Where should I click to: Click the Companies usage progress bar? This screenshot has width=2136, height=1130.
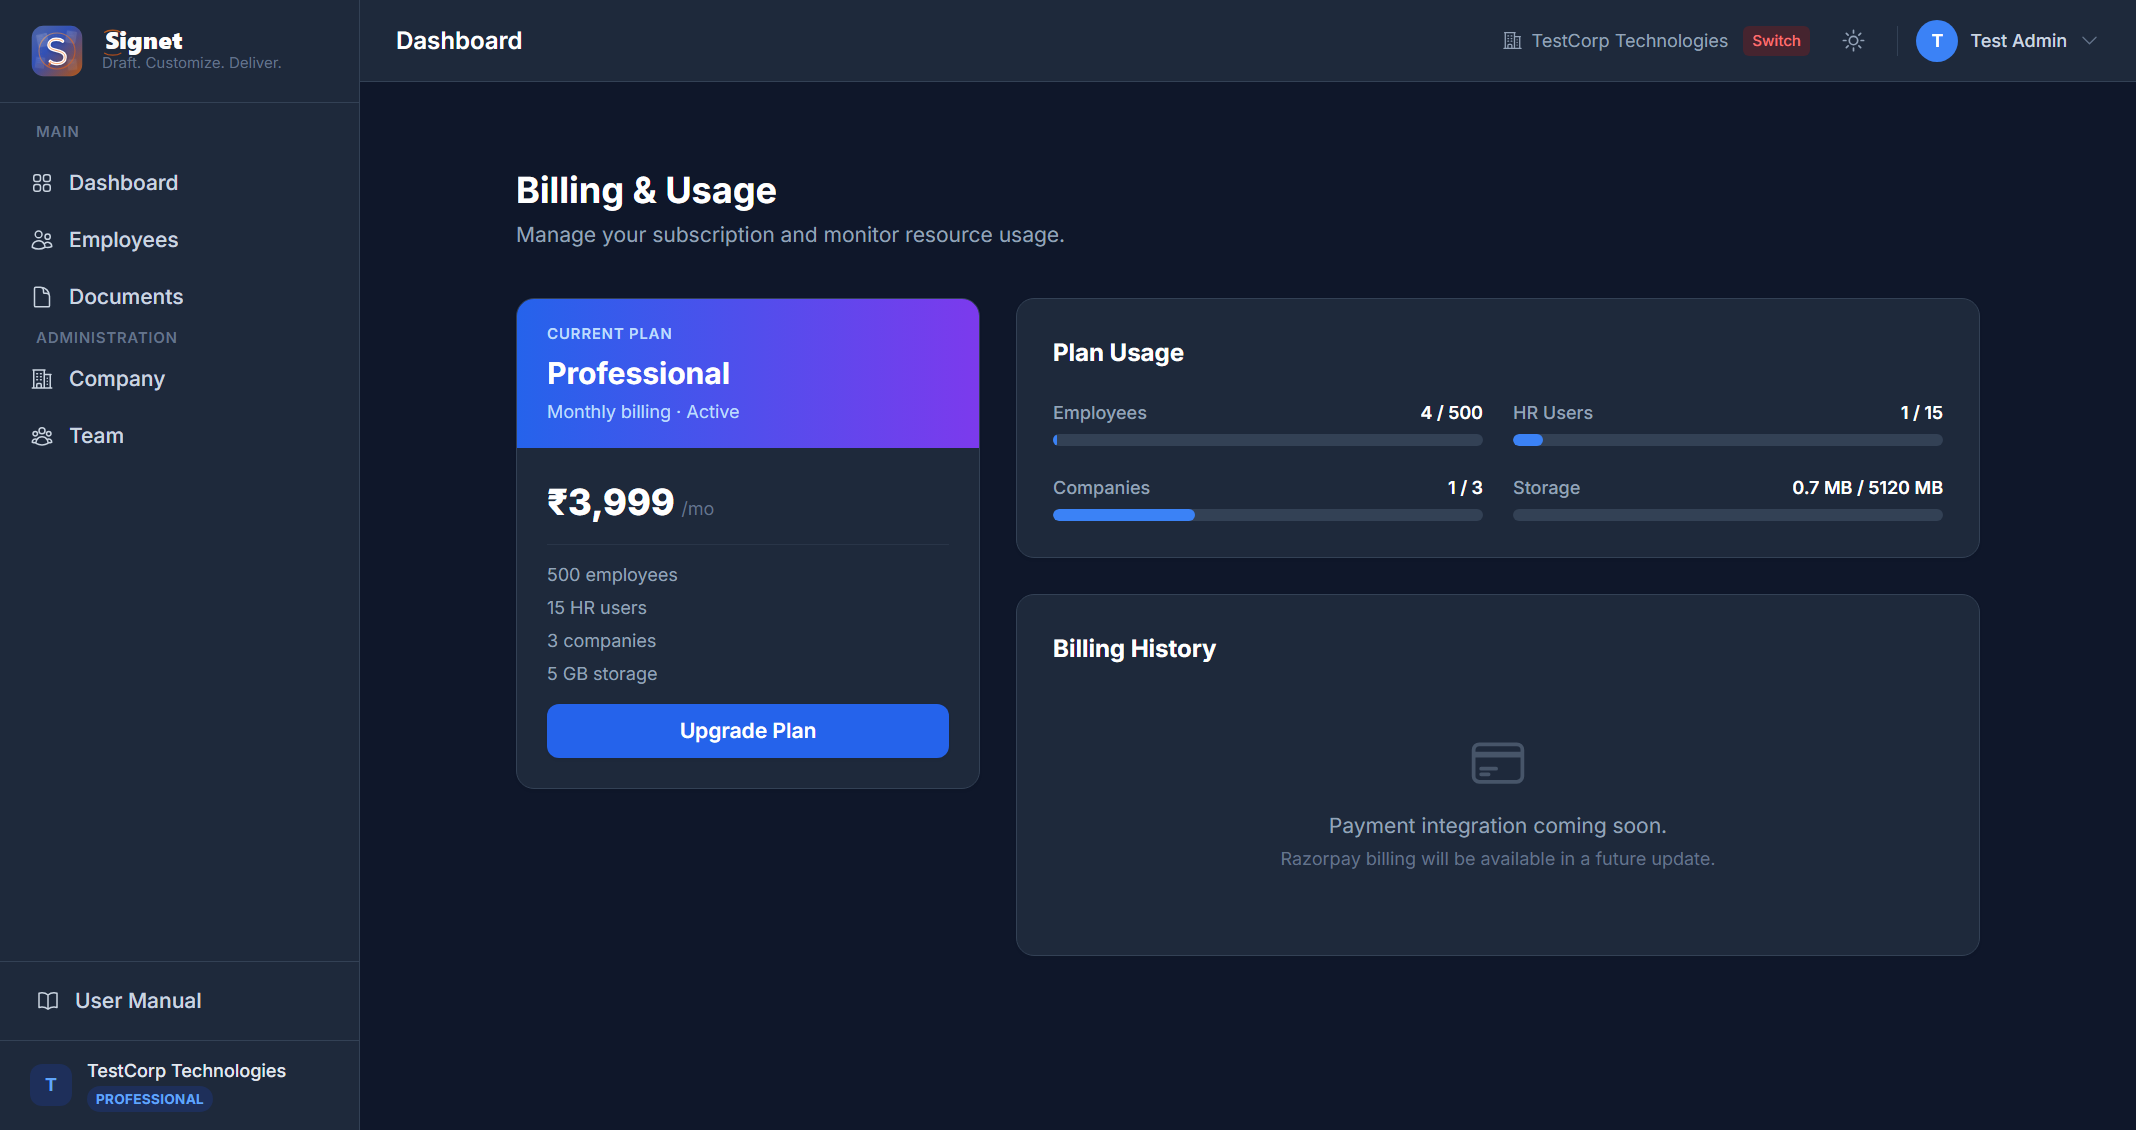coord(1267,515)
